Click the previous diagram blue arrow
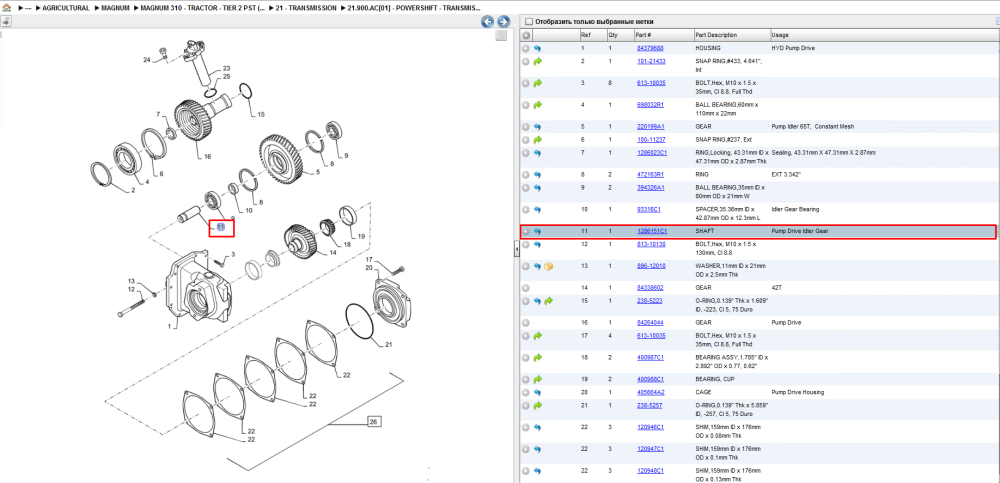 pyautogui.click(x=487, y=22)
